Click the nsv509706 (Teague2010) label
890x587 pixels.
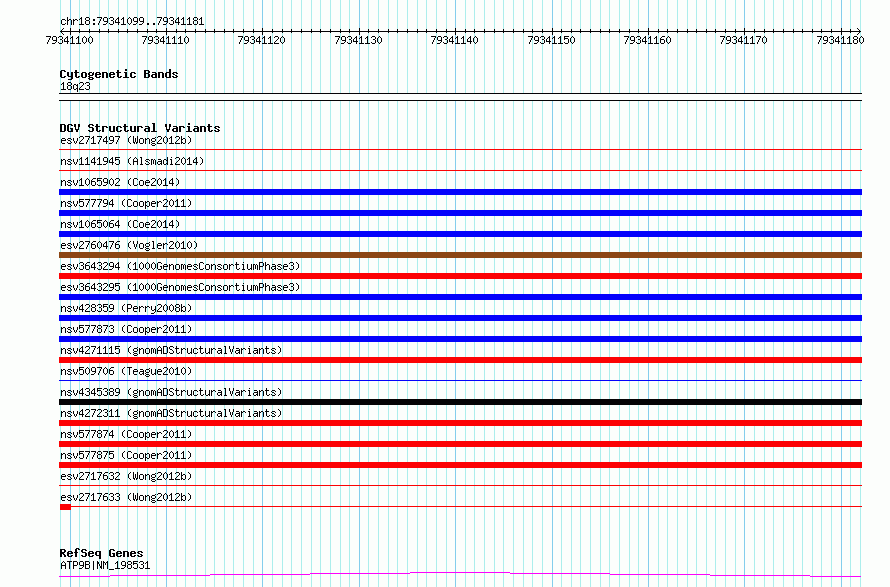pyautogui.click(x=126, y=371)
